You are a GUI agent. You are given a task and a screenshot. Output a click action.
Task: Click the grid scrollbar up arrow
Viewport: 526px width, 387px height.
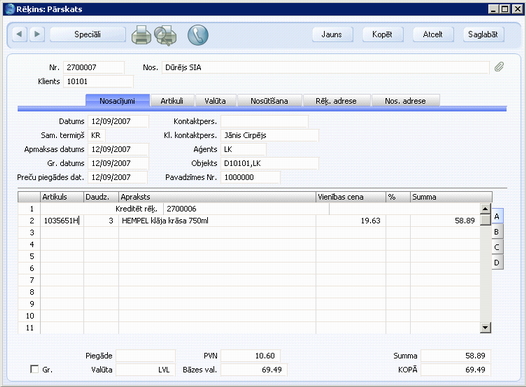coord(485,209)
